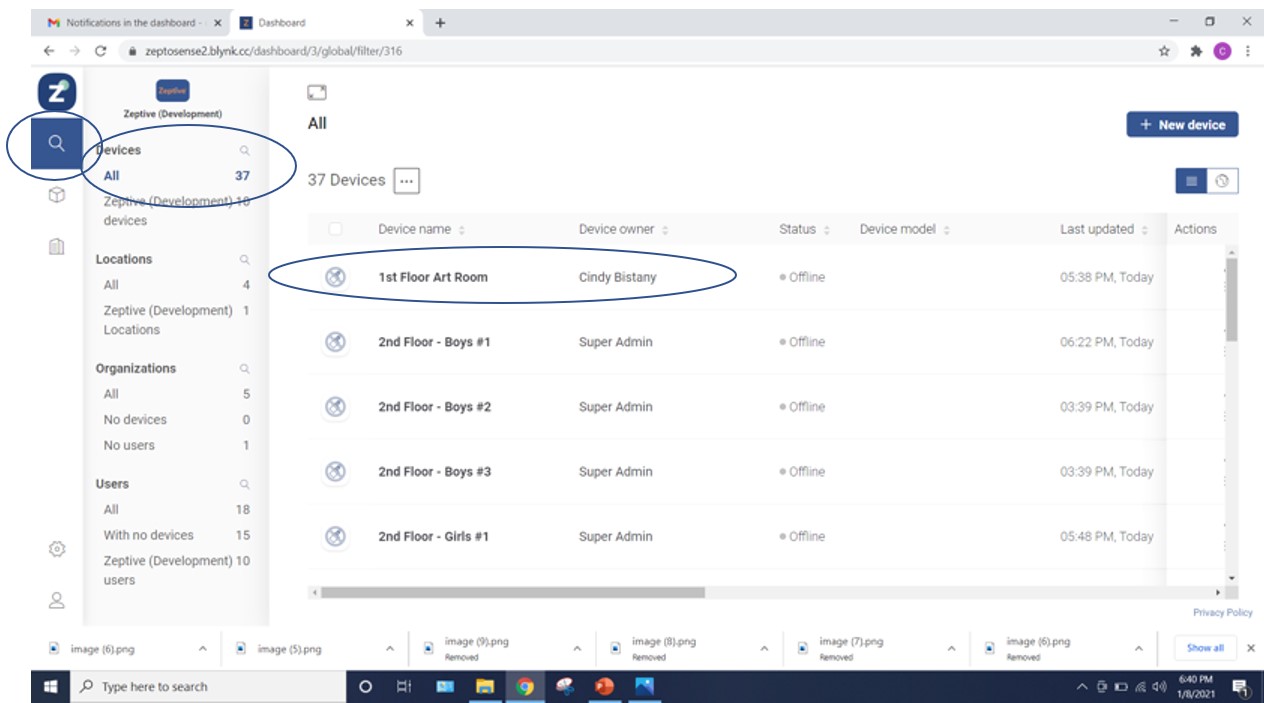This screenshot has width=1264, height=703.
Task: Select Zeptive (Development) devices filter
Action: 176,211
